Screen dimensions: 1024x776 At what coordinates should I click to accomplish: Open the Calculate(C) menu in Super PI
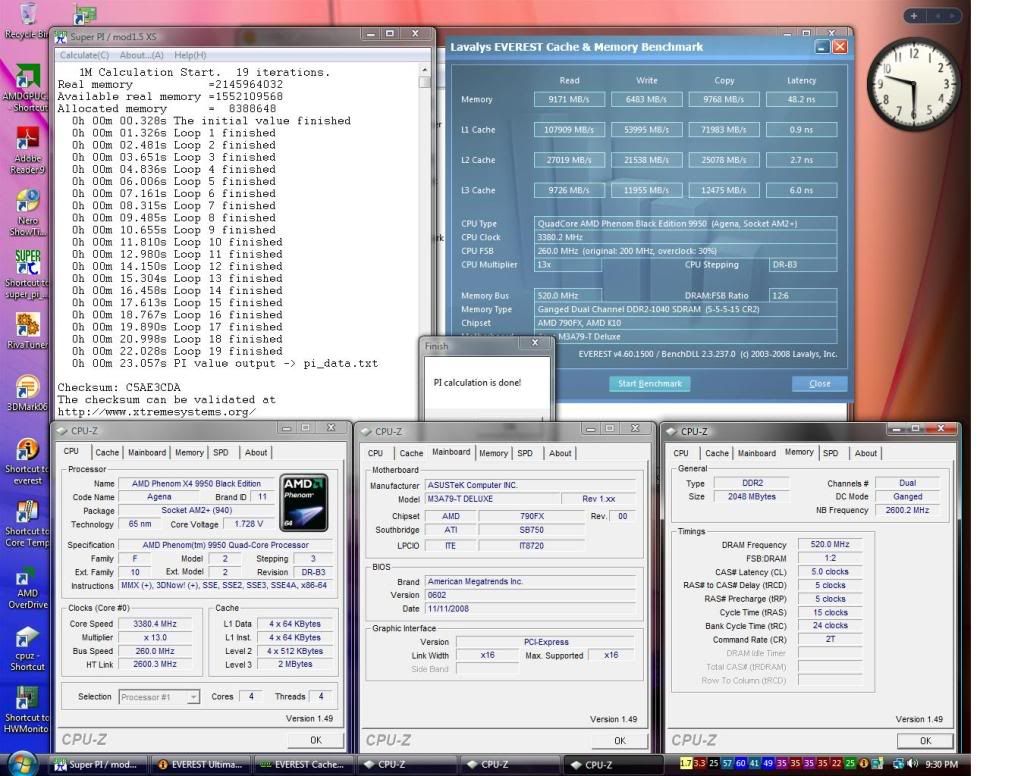coord(84,56)
